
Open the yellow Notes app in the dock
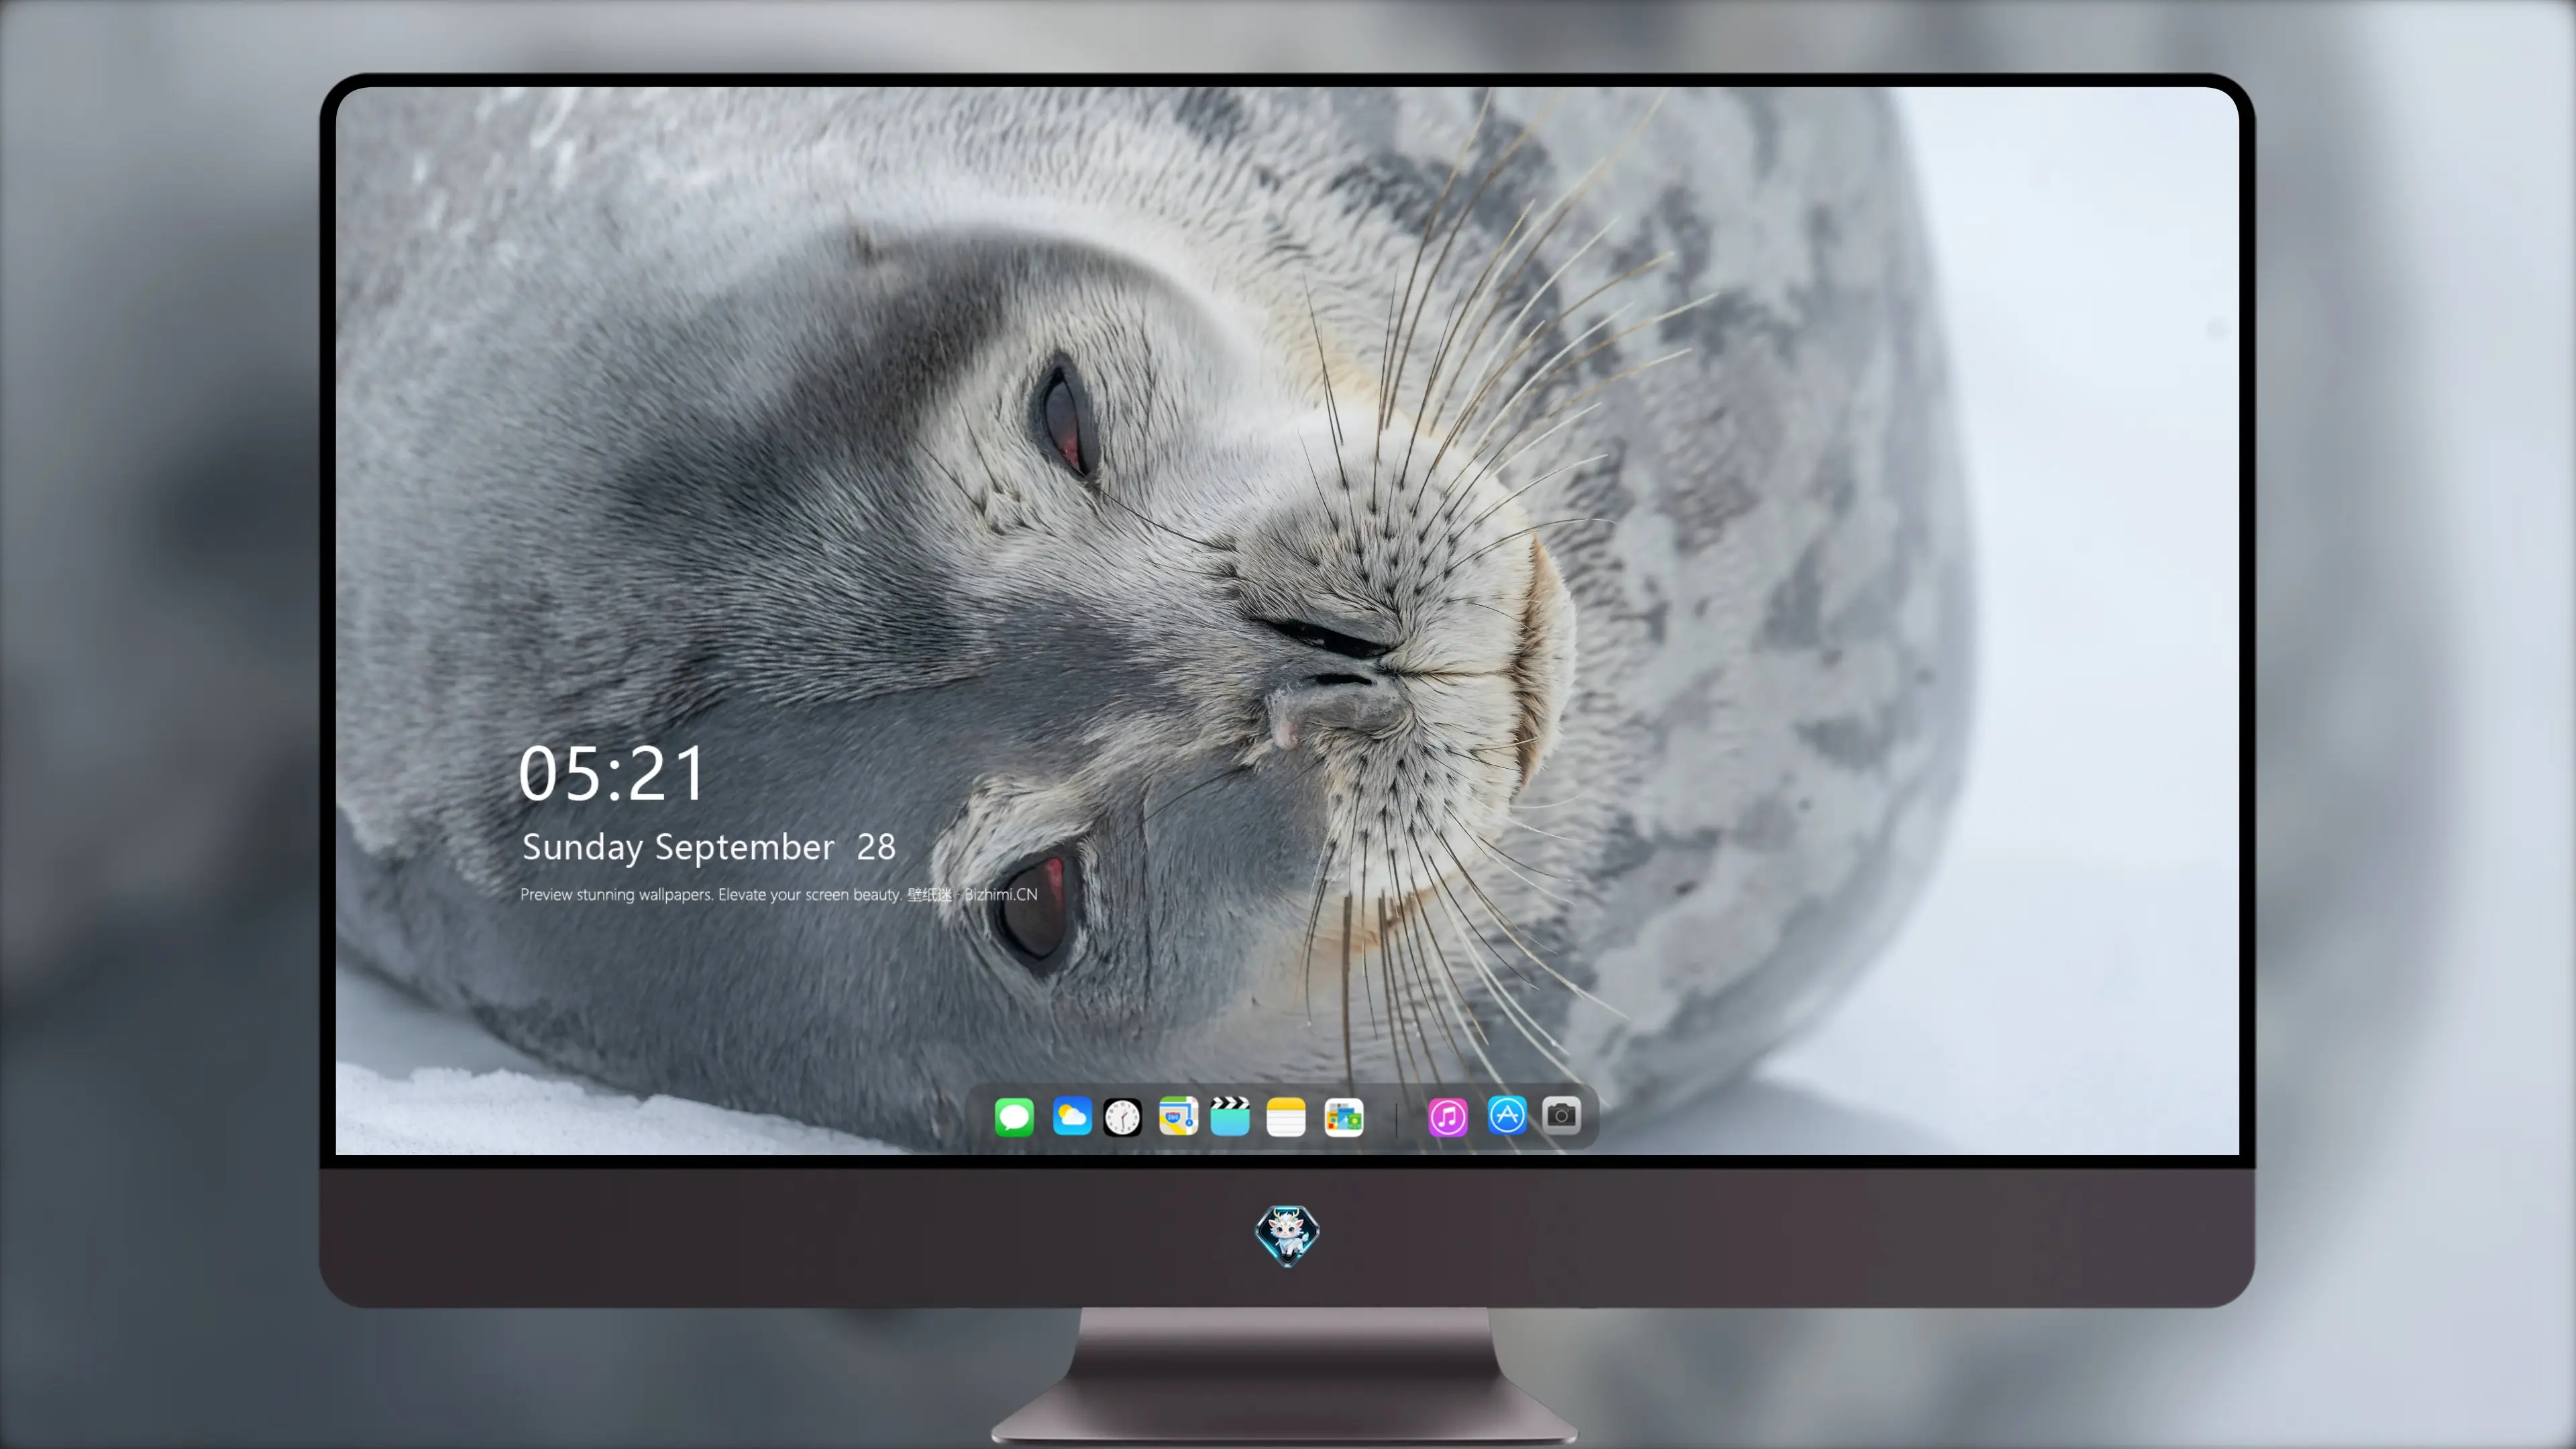[x=1286, y=1117]
